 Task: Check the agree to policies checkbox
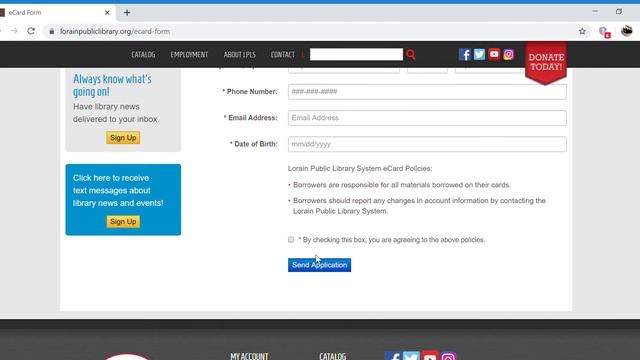(x=291, y=240)
